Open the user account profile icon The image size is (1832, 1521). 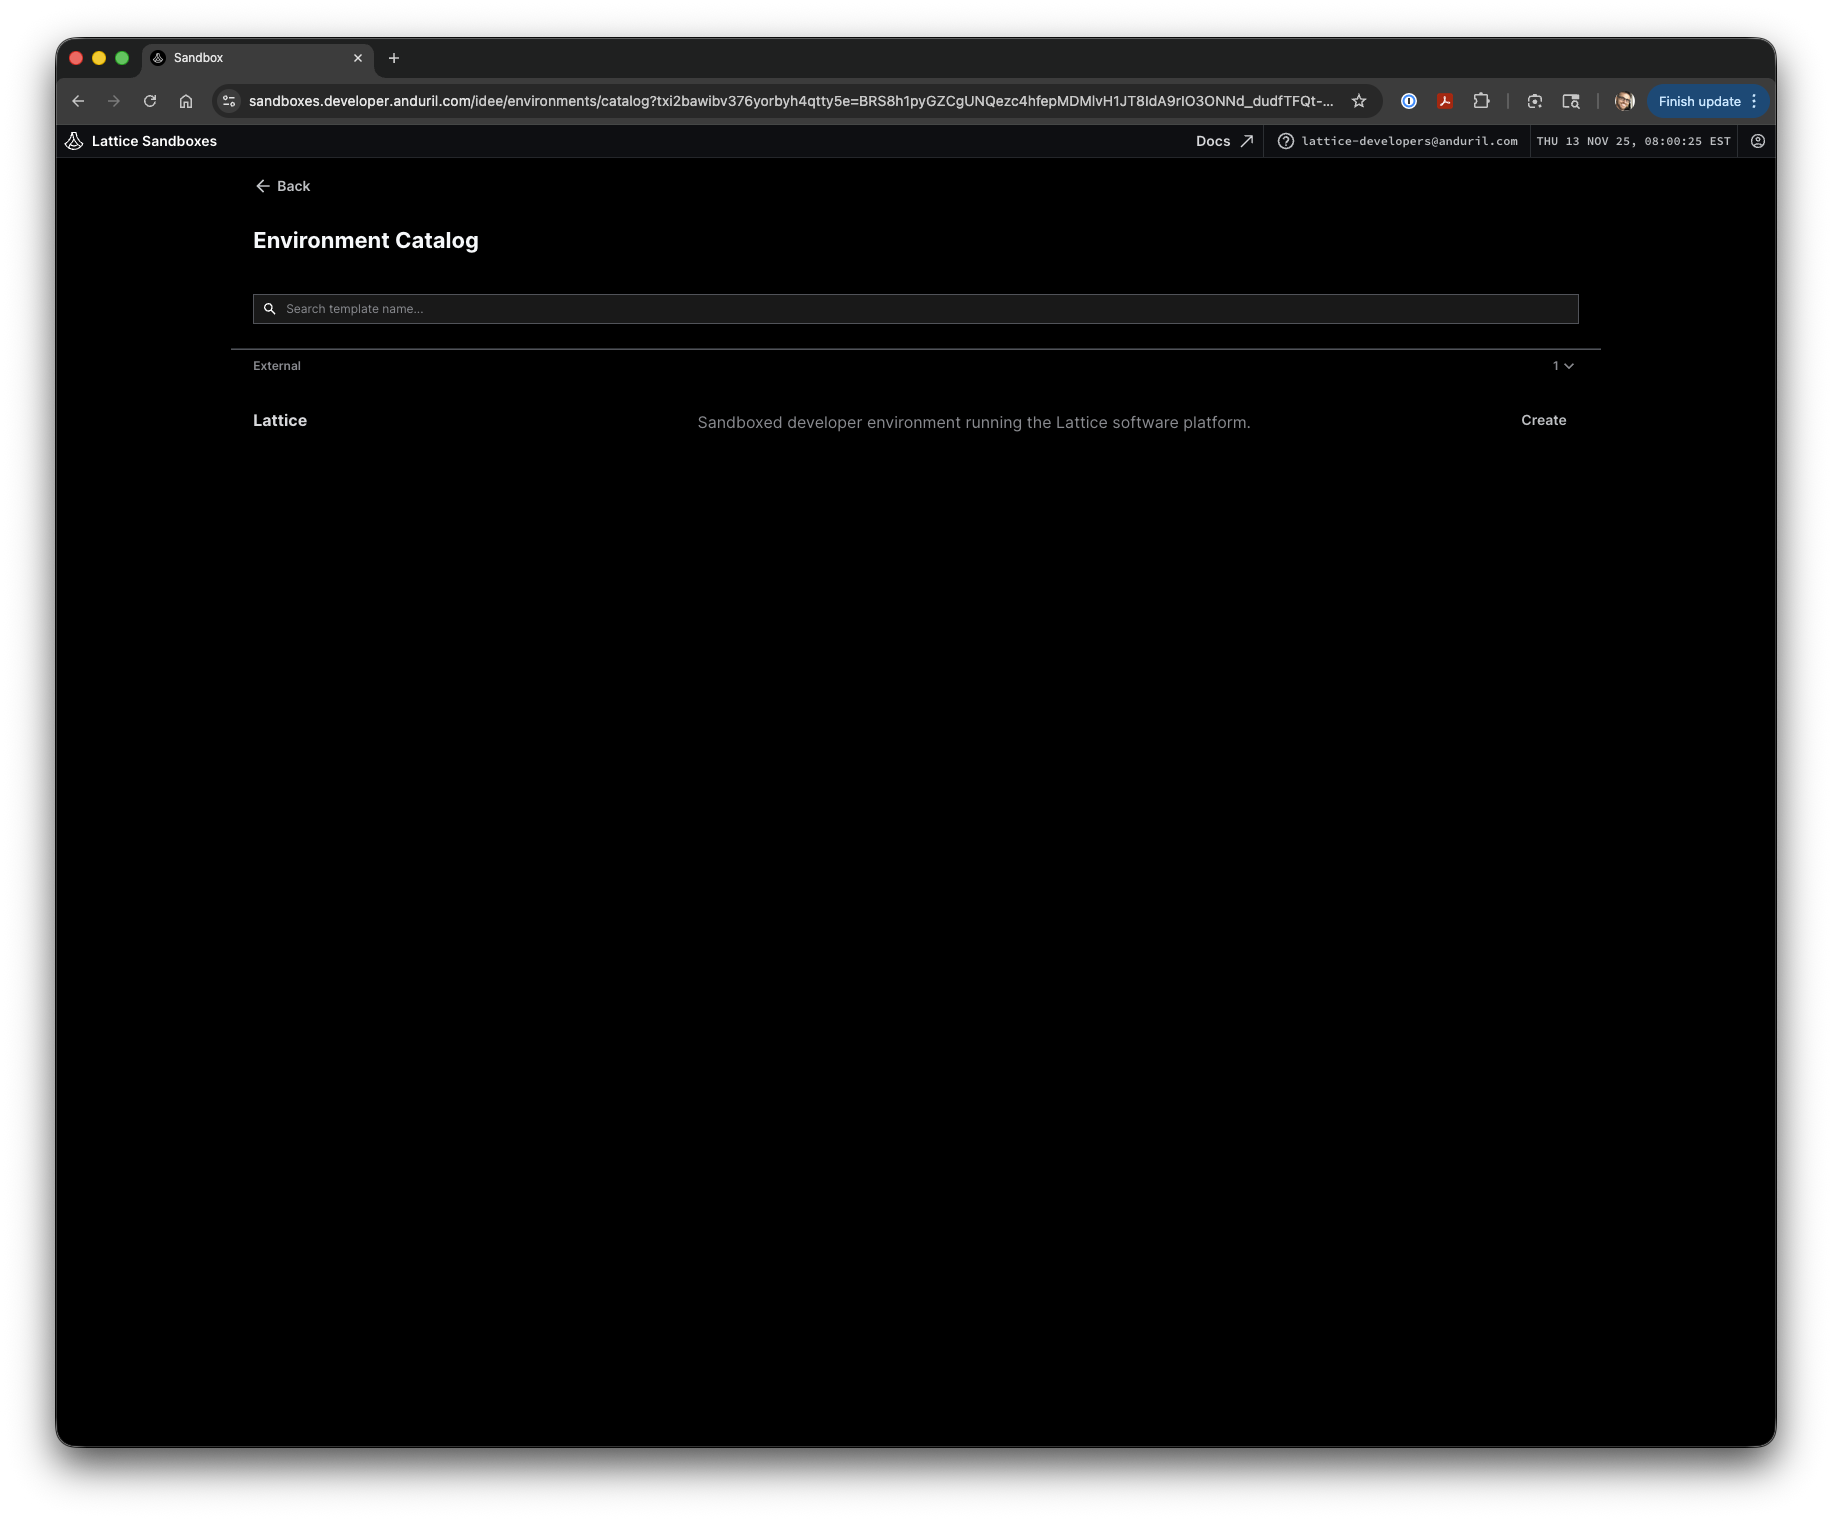pos(1758,141)
